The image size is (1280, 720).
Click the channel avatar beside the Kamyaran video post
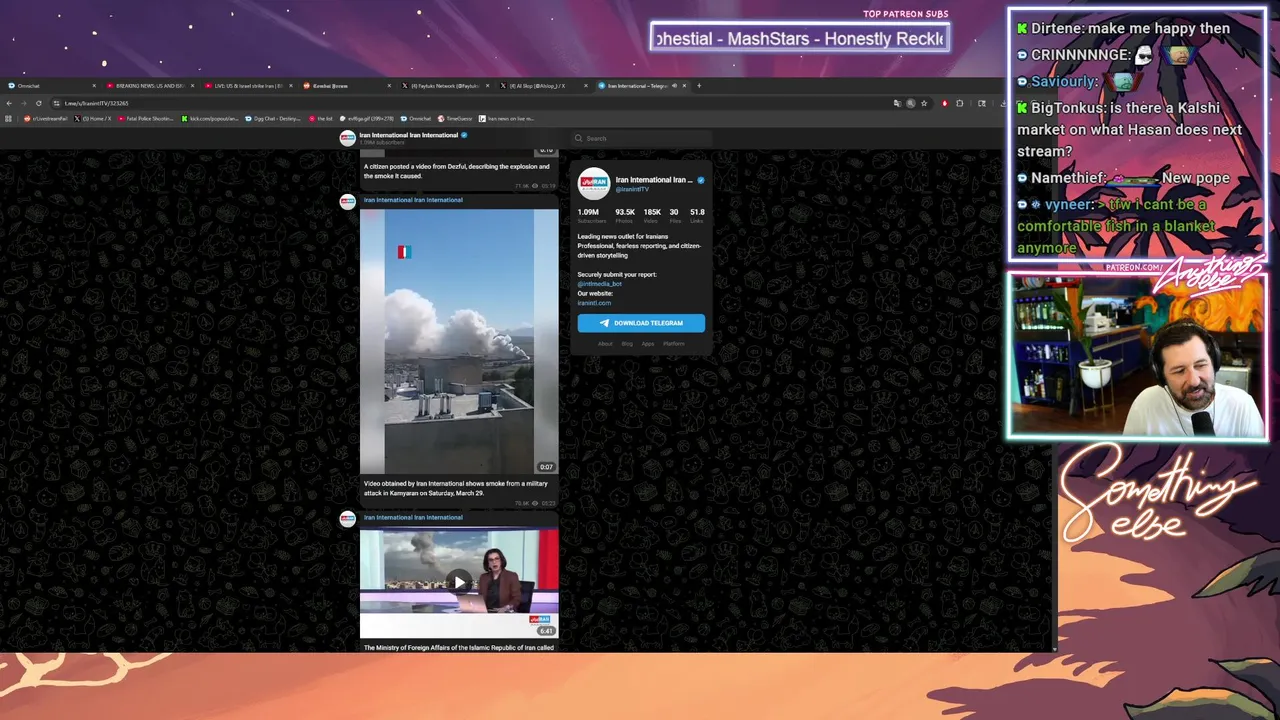pos(347,202)
